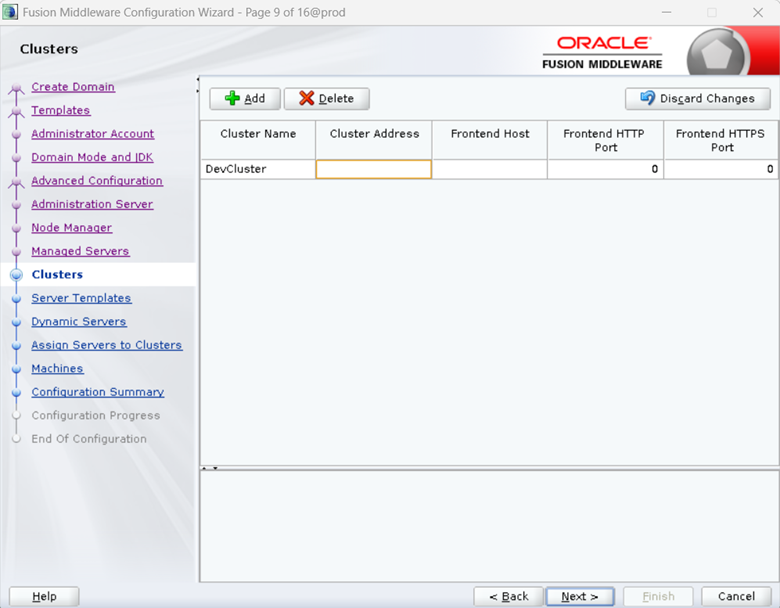Screen dimensions: 780x608
Task: Click the Cluster Name column header
Action: click(258, 140)
